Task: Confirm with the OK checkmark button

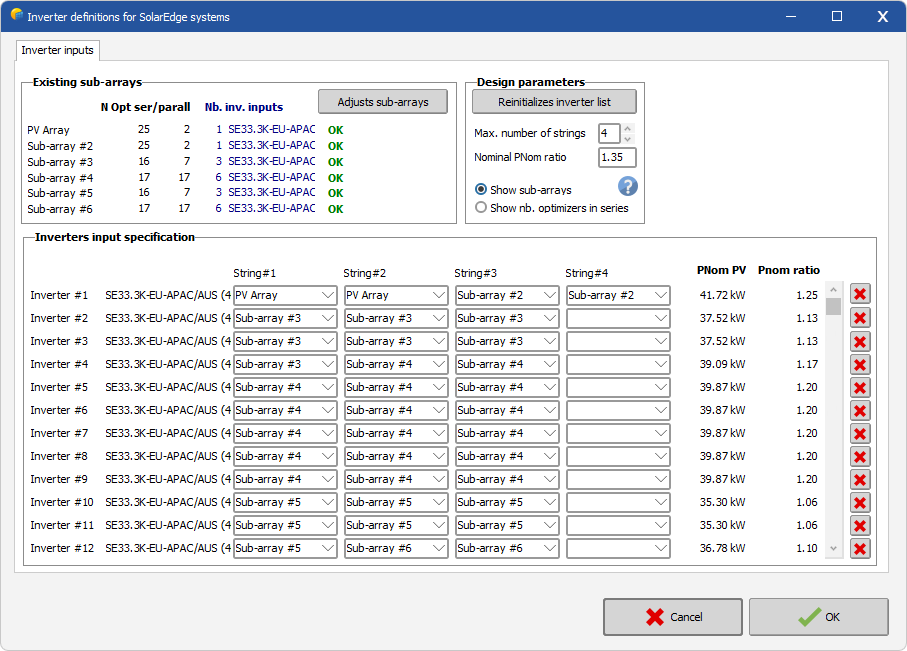Action: coord(818,617)
